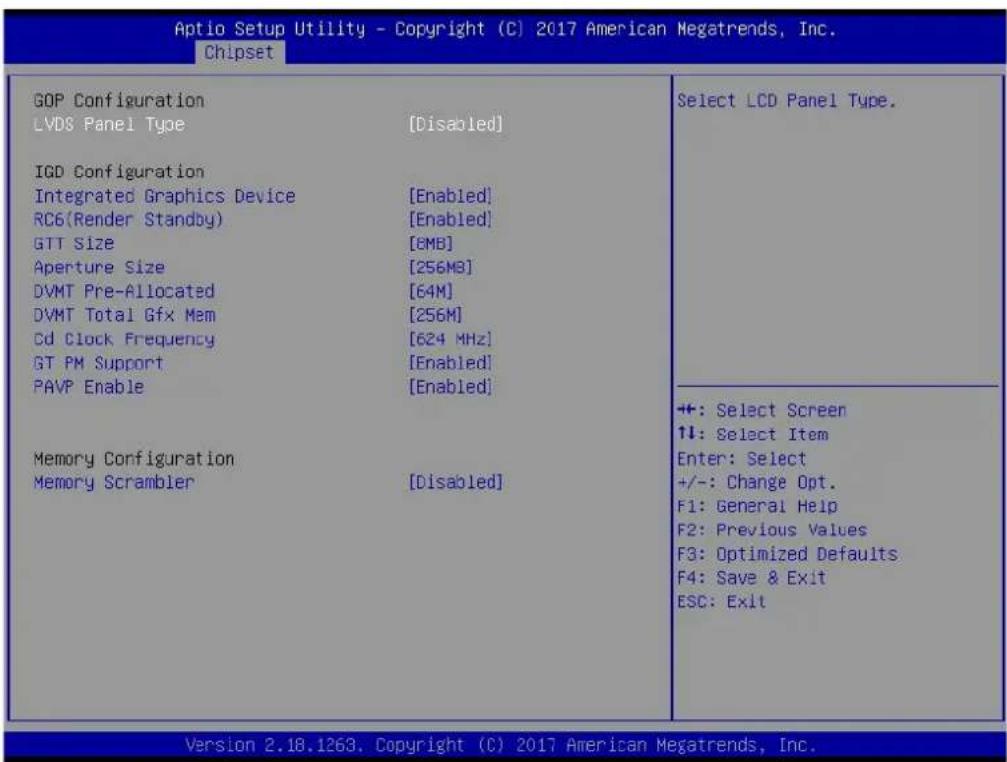Click the 'Enter: Select' key hint
Image resolution: width=1007 pixels, height=762 pixels.
[741, 459]
